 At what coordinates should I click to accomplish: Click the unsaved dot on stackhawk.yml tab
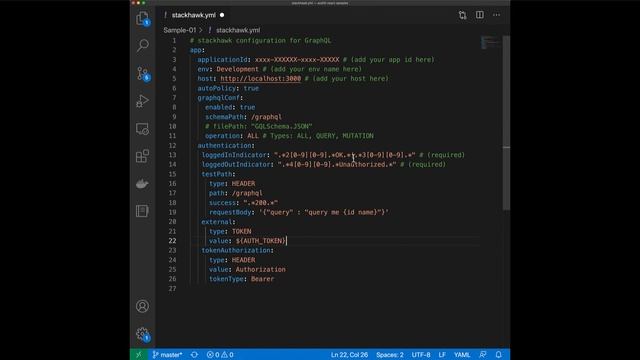pyautogui.click(x=222, y=15)
